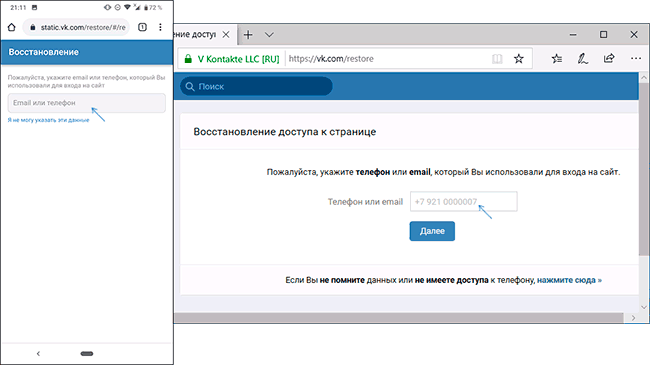Tap the Android home pill
650x365 pixels.
tap(87, 353)
